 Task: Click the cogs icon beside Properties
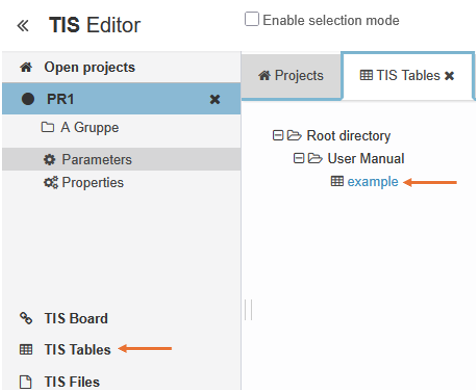[x=51, y=182]
